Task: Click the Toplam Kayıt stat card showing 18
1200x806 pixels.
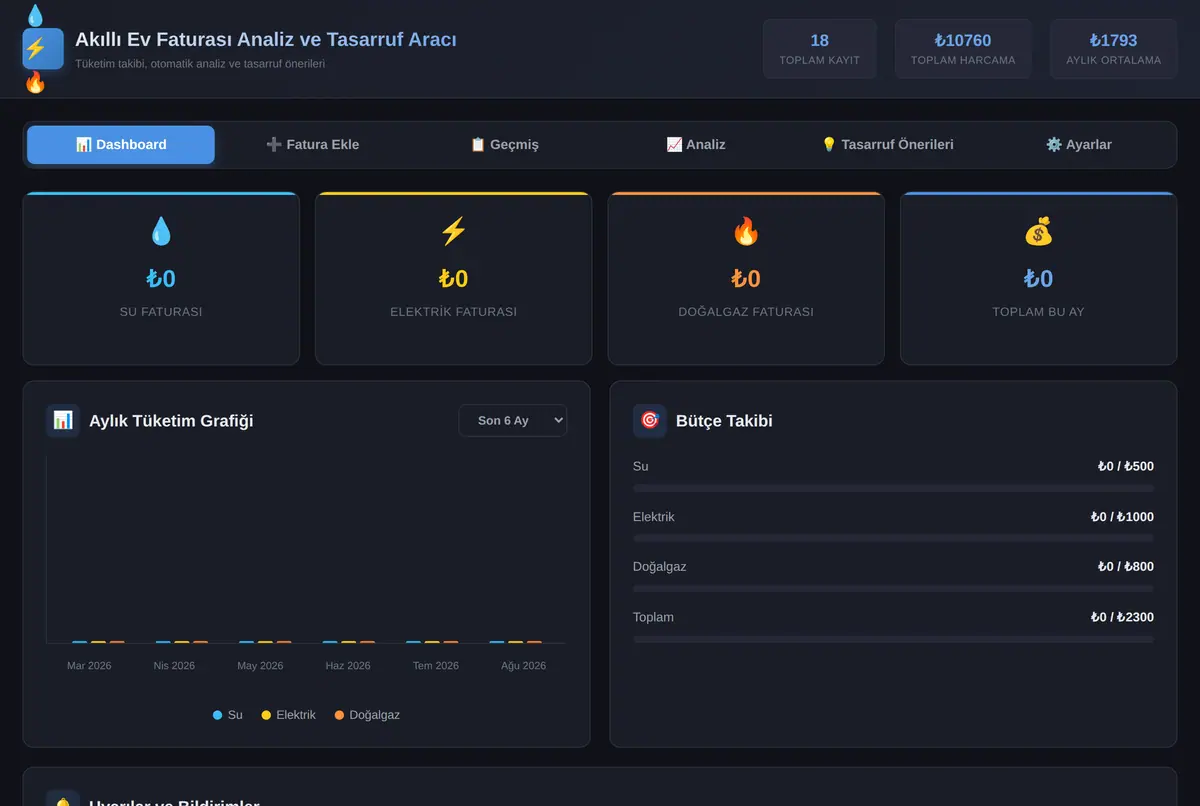Action: coord(820,49)
